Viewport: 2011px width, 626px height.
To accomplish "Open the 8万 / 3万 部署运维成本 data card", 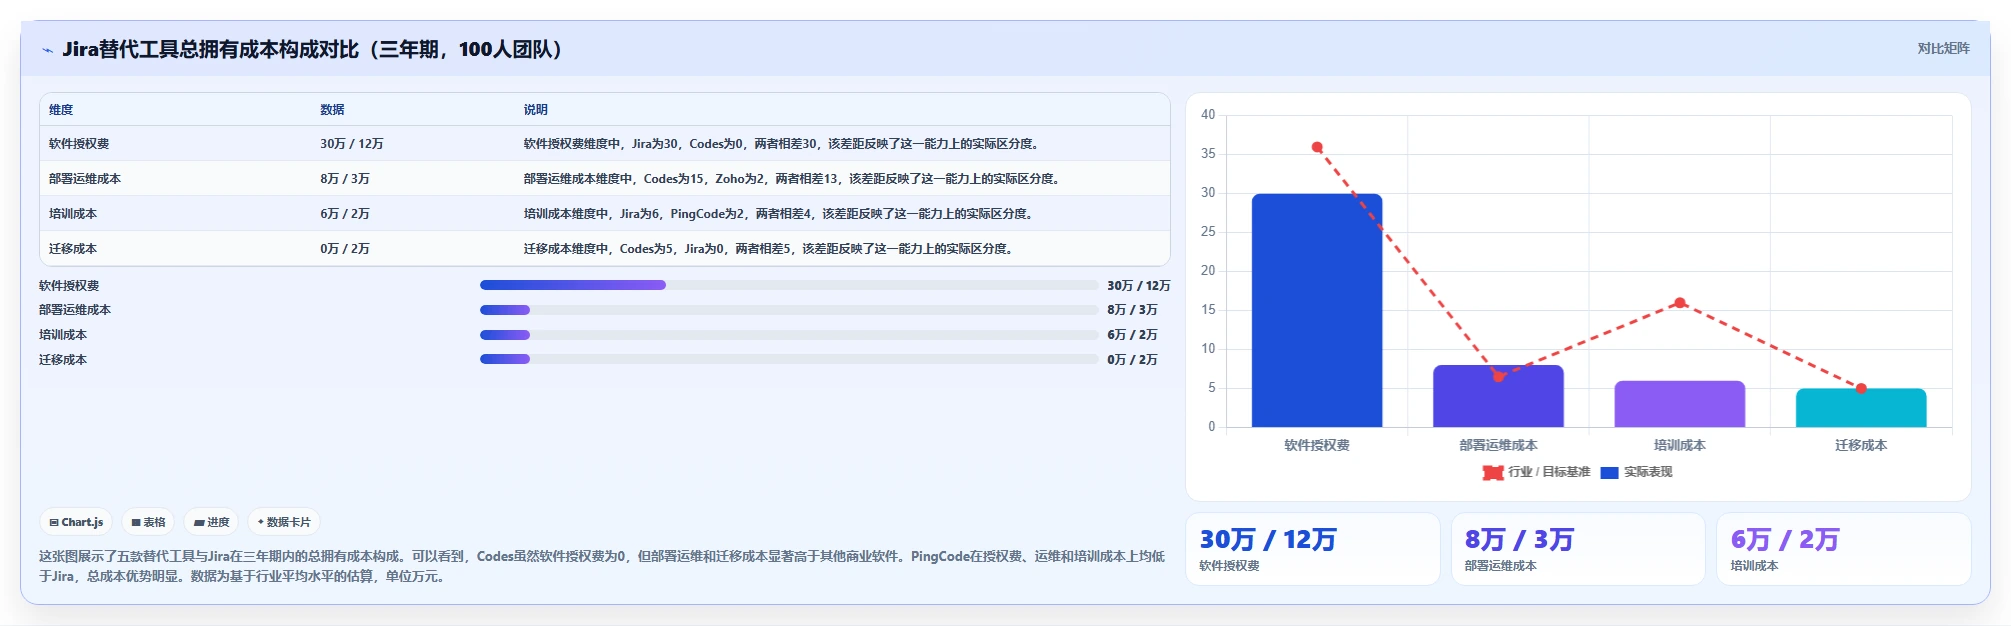I will point(1578,549).
